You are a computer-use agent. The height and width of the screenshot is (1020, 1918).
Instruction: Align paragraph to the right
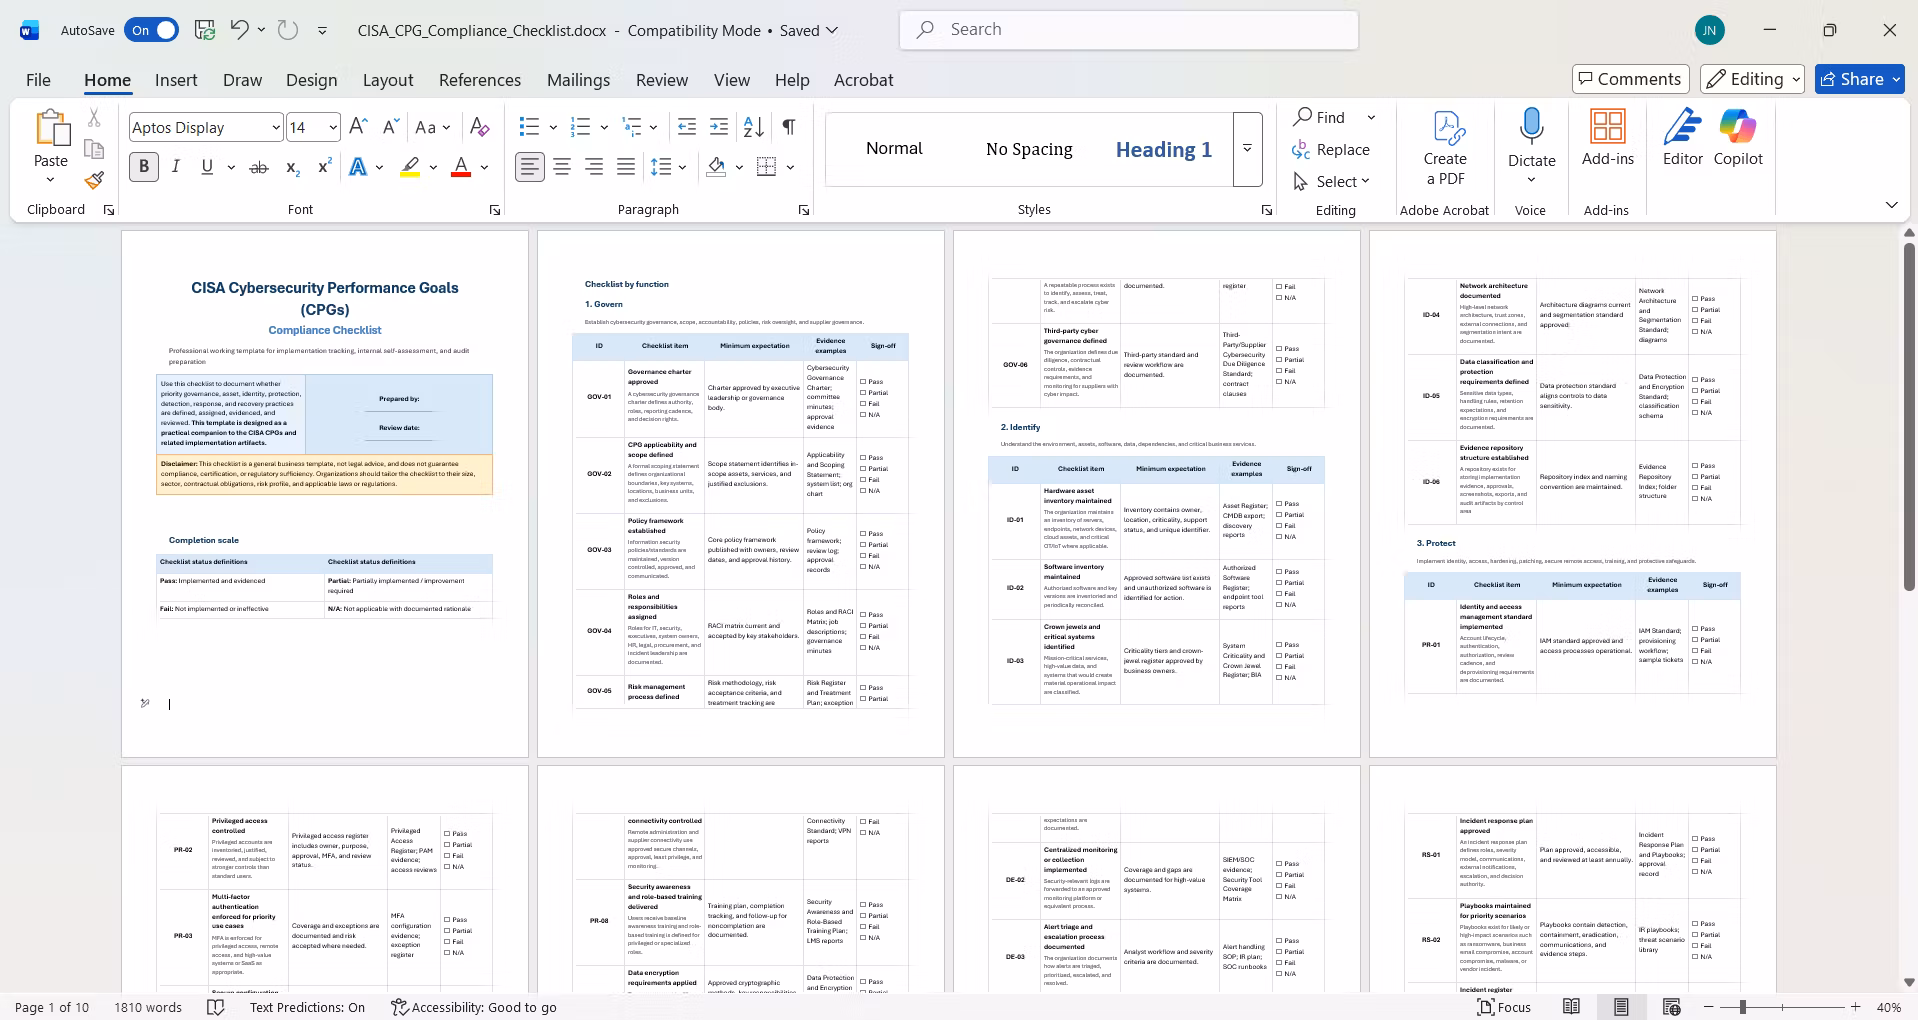click(594, 167)
